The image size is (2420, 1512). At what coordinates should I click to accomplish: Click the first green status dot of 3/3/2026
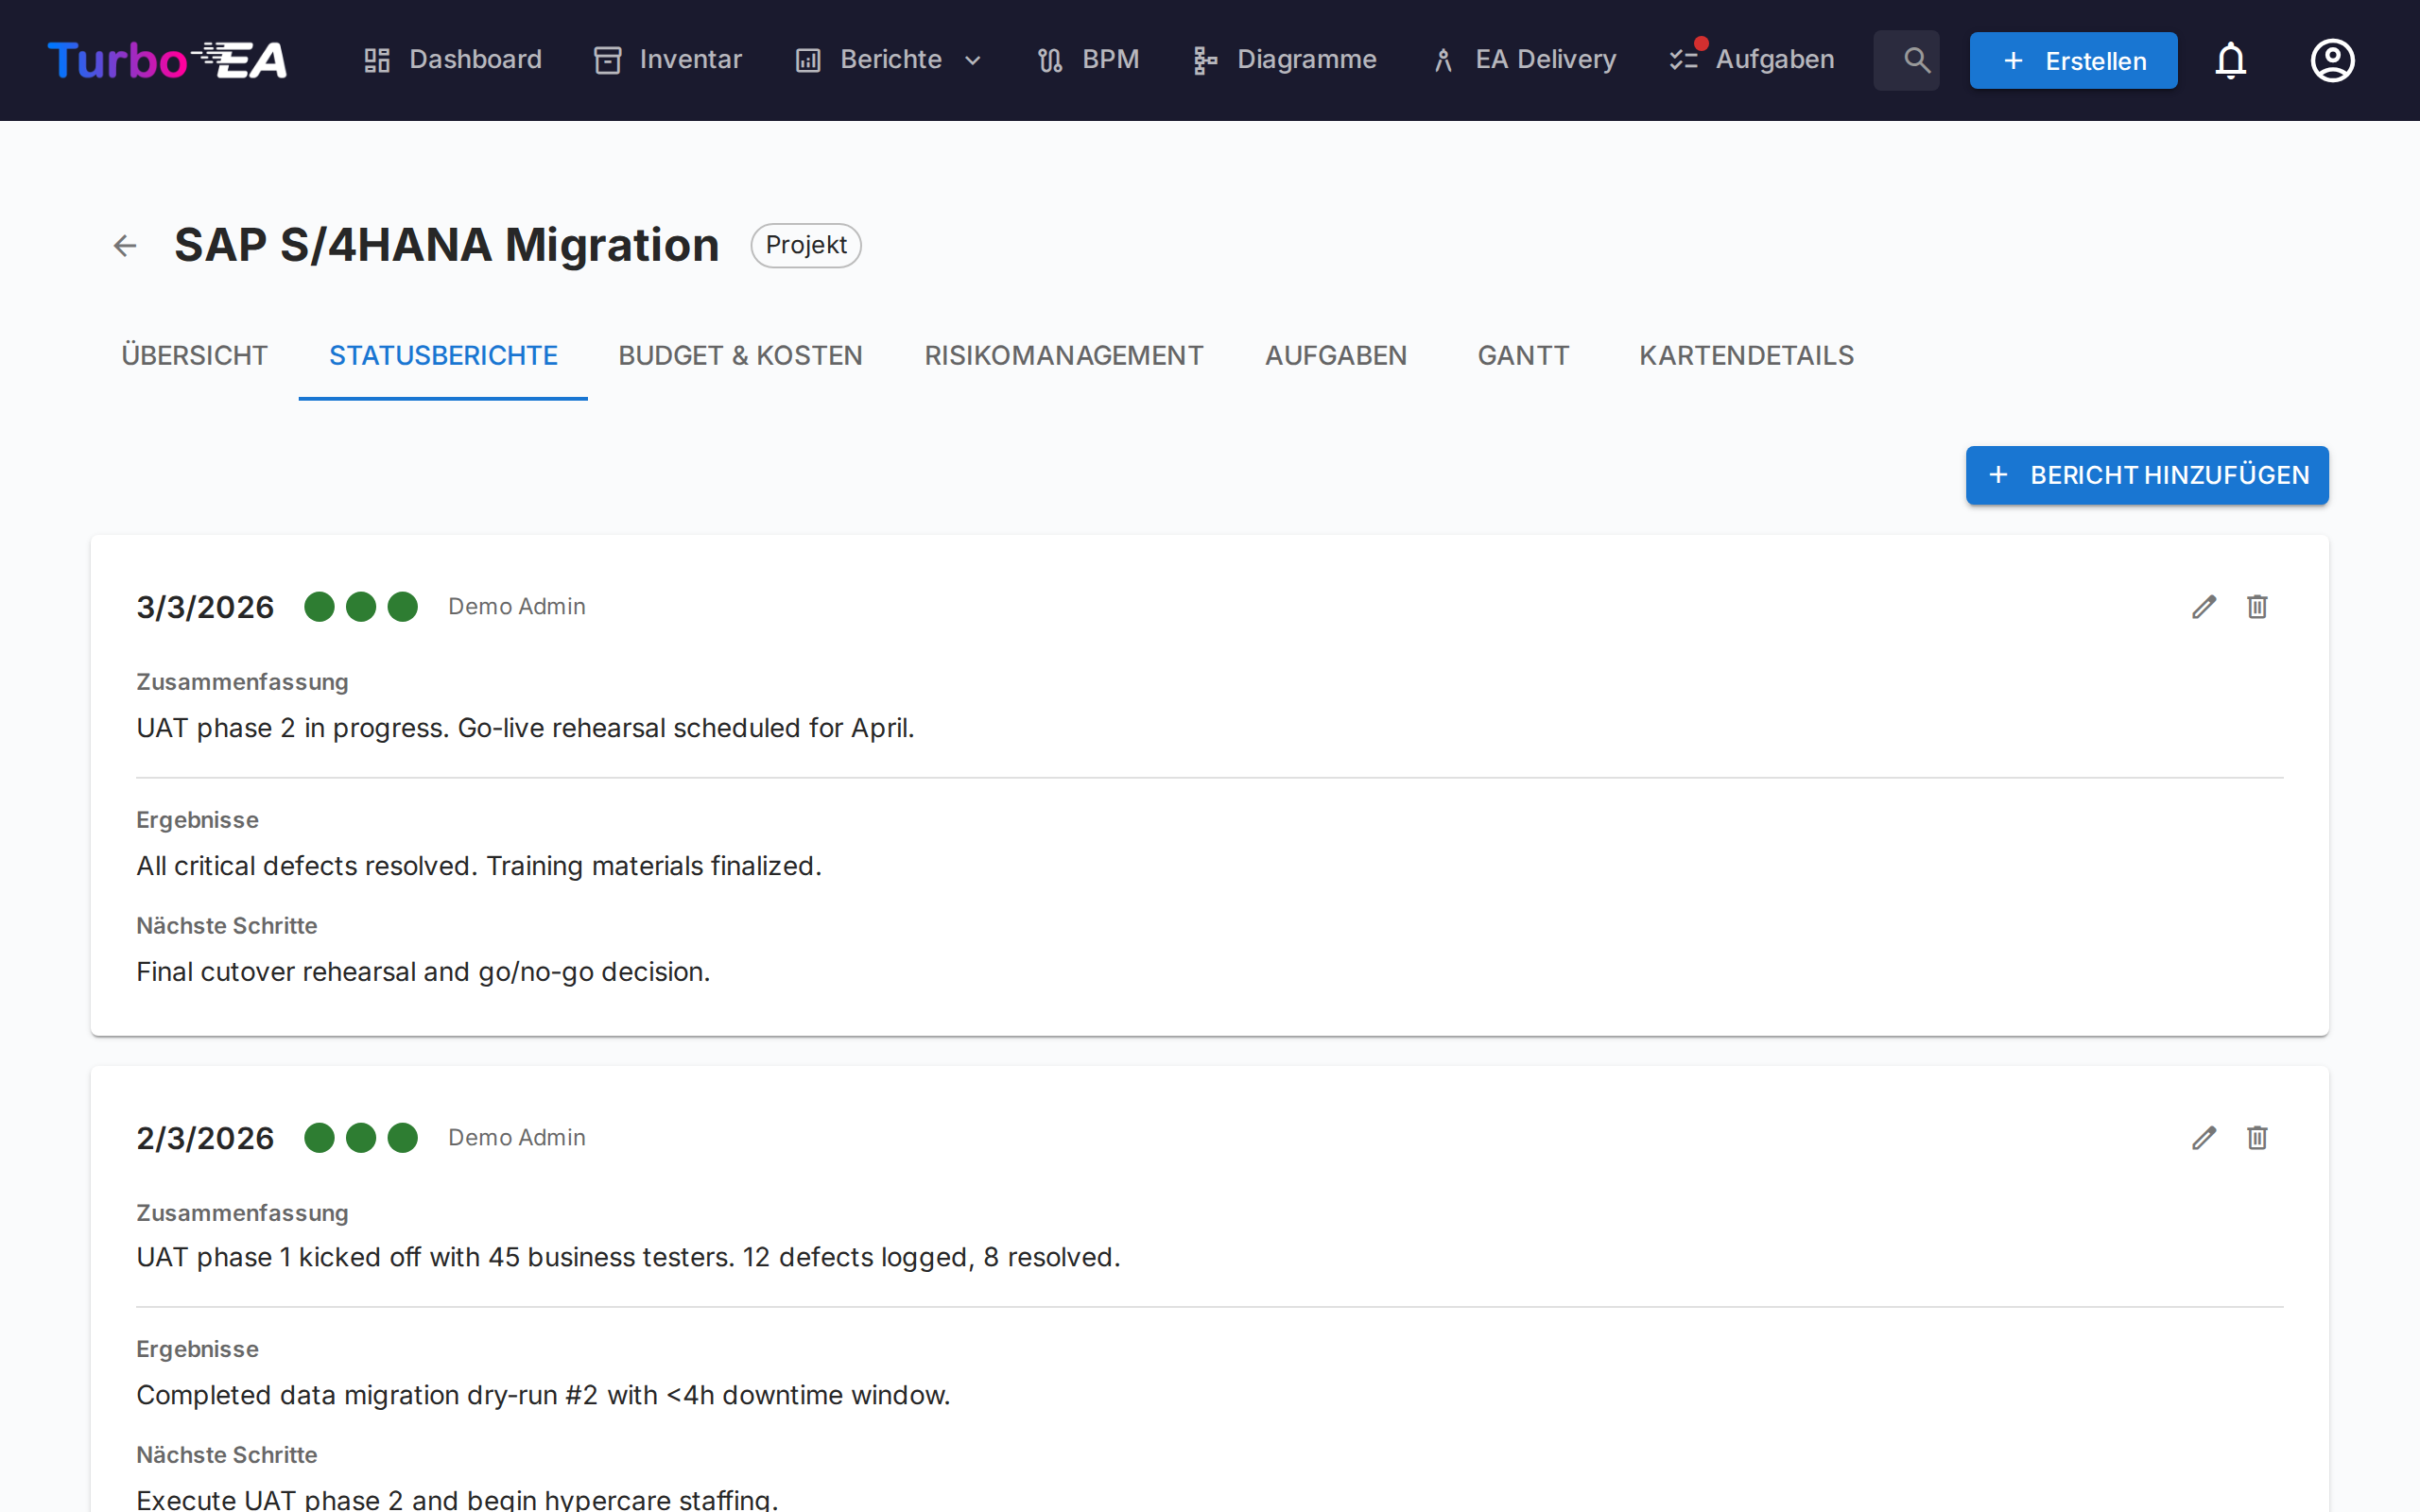(x=319, y=607)
